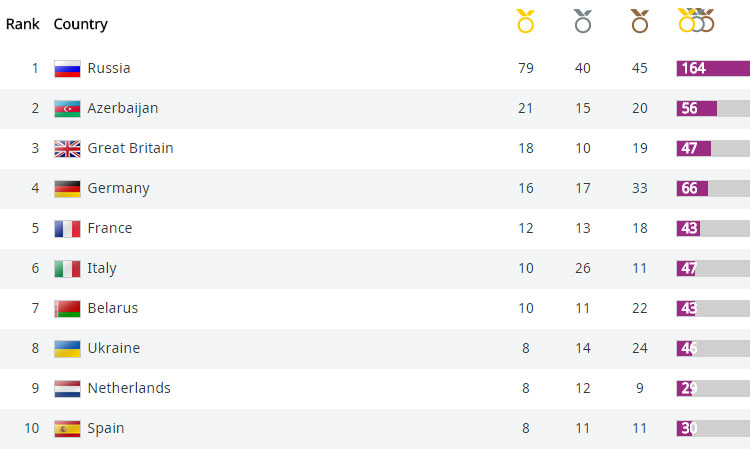This screenshot has width=750, height=450.
Task: Click the gold medal column icon
Action: [525, 21]
